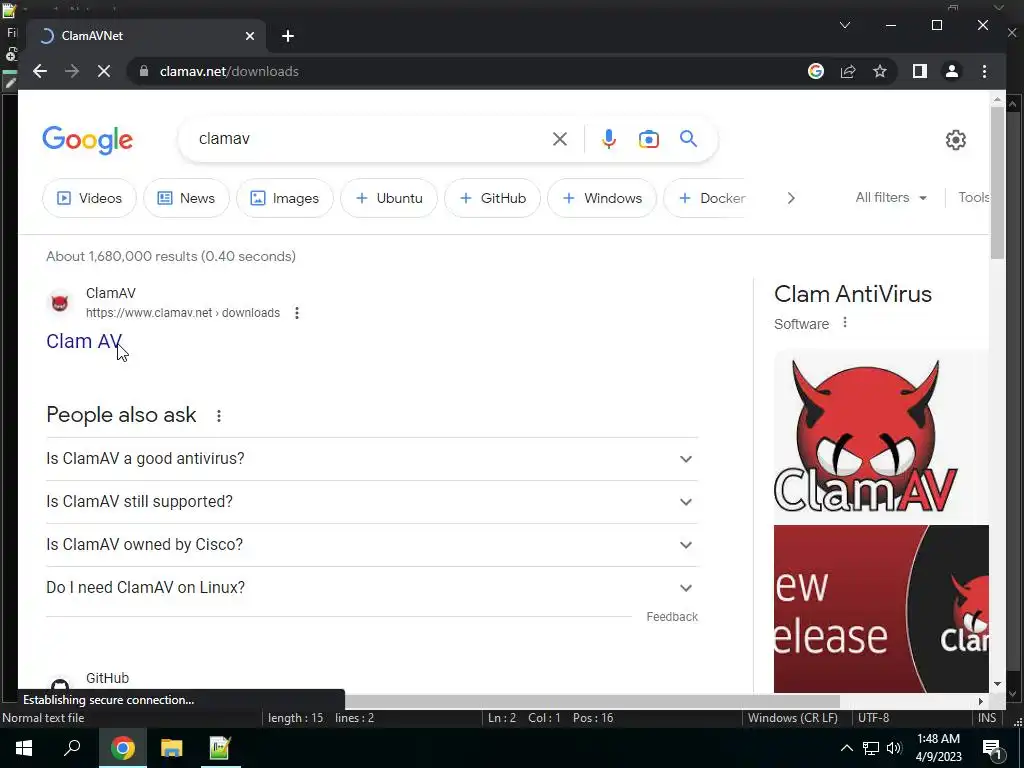Click Windows (CR LF) in Notepad++ status bar
Image resolution: width=1024 pixels, height=768 pixels.
(792, 718)
